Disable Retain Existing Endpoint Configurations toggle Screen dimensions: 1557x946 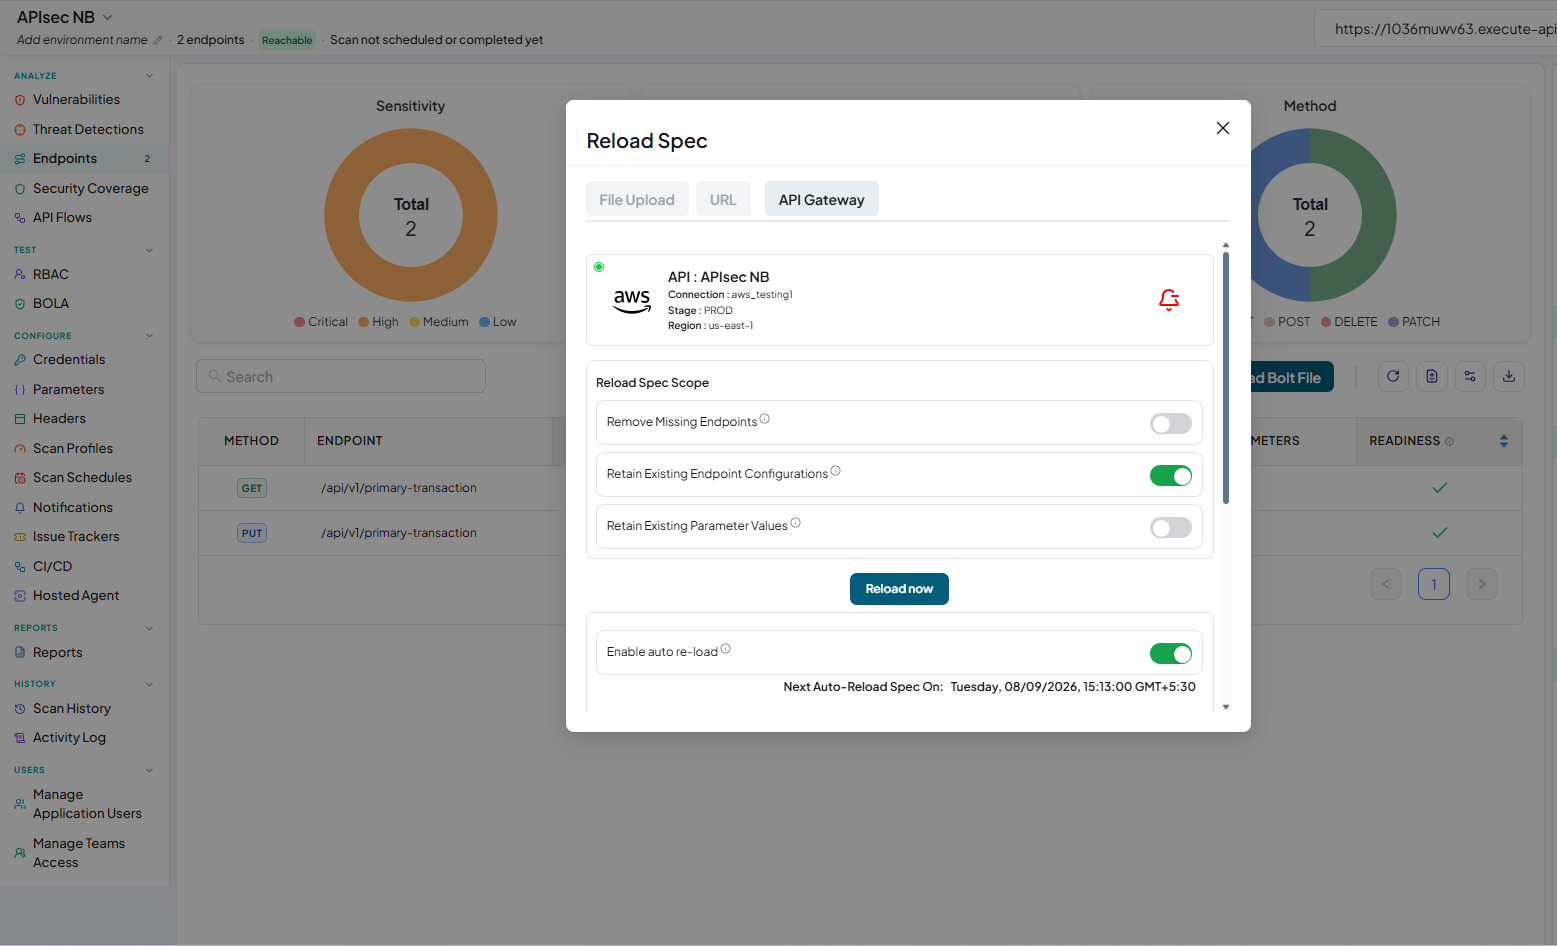(x=1171, y=476)
